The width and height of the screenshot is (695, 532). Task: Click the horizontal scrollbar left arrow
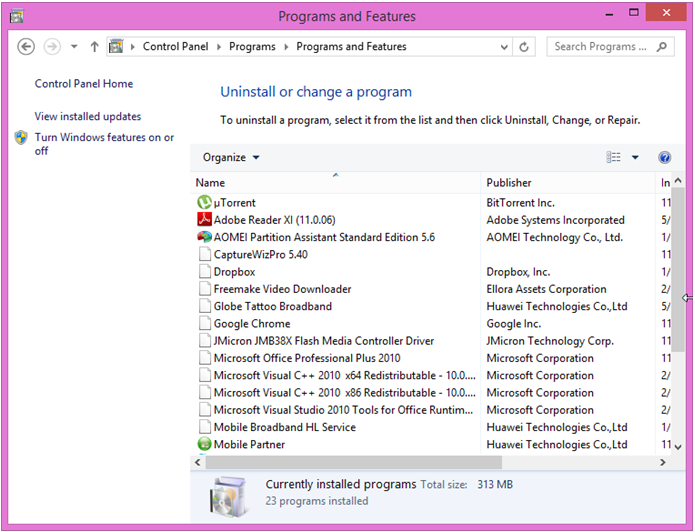click(x=198, y=462)
